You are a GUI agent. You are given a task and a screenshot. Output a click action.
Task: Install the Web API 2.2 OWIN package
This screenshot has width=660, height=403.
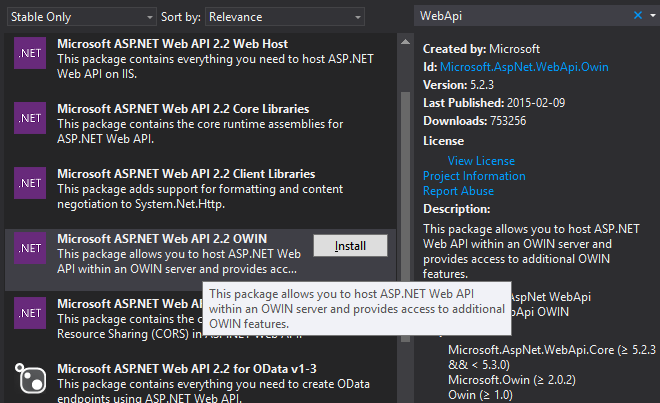350,246
